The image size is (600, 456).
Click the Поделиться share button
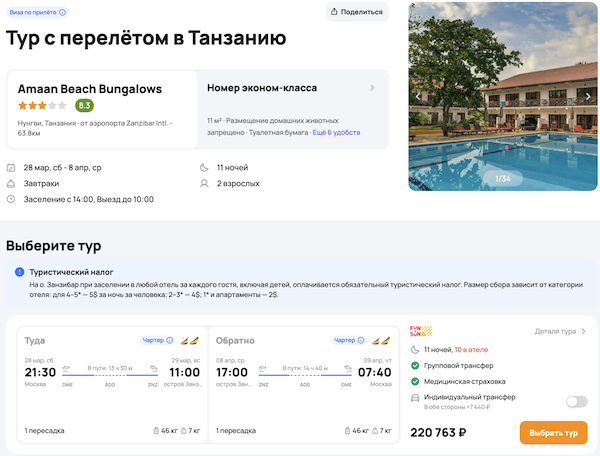[x=357, y=12]
